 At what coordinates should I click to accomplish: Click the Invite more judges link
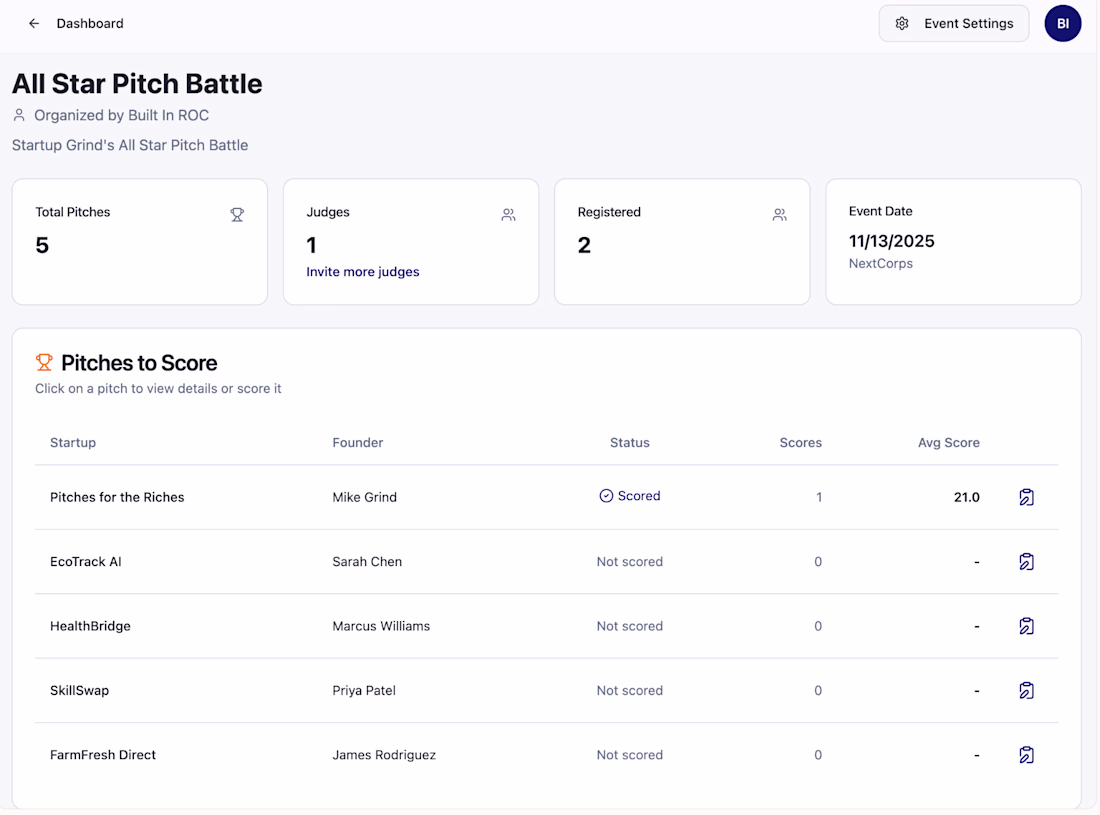[x=363, y=272]
